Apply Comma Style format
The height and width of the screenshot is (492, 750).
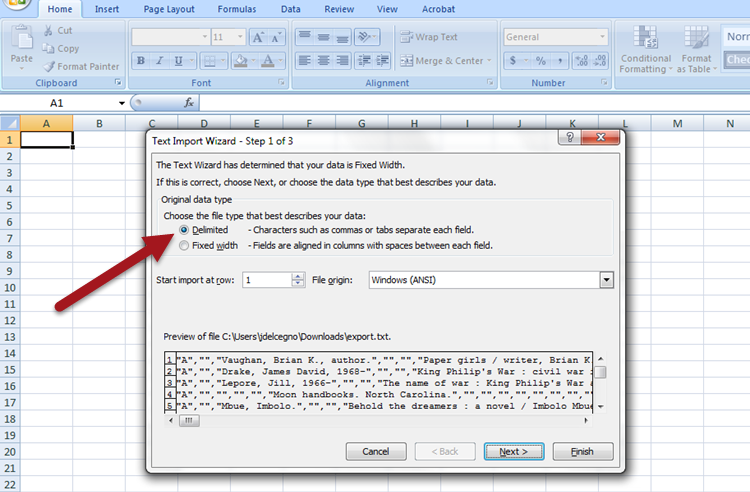tap(560, 61)
